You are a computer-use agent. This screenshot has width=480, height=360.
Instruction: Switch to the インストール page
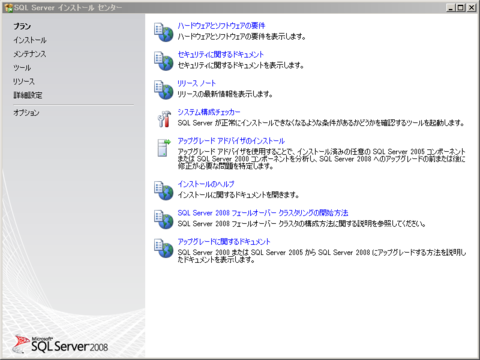pyautogui.click(x=30, y=40)
